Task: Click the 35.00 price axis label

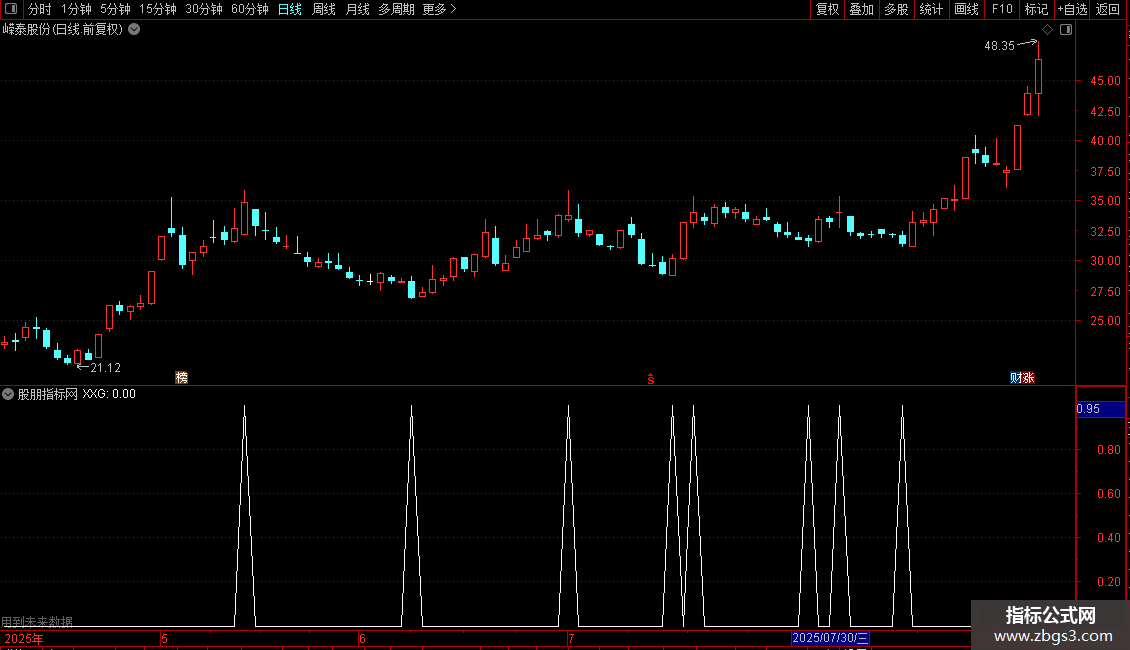Action: [1105, 201]
